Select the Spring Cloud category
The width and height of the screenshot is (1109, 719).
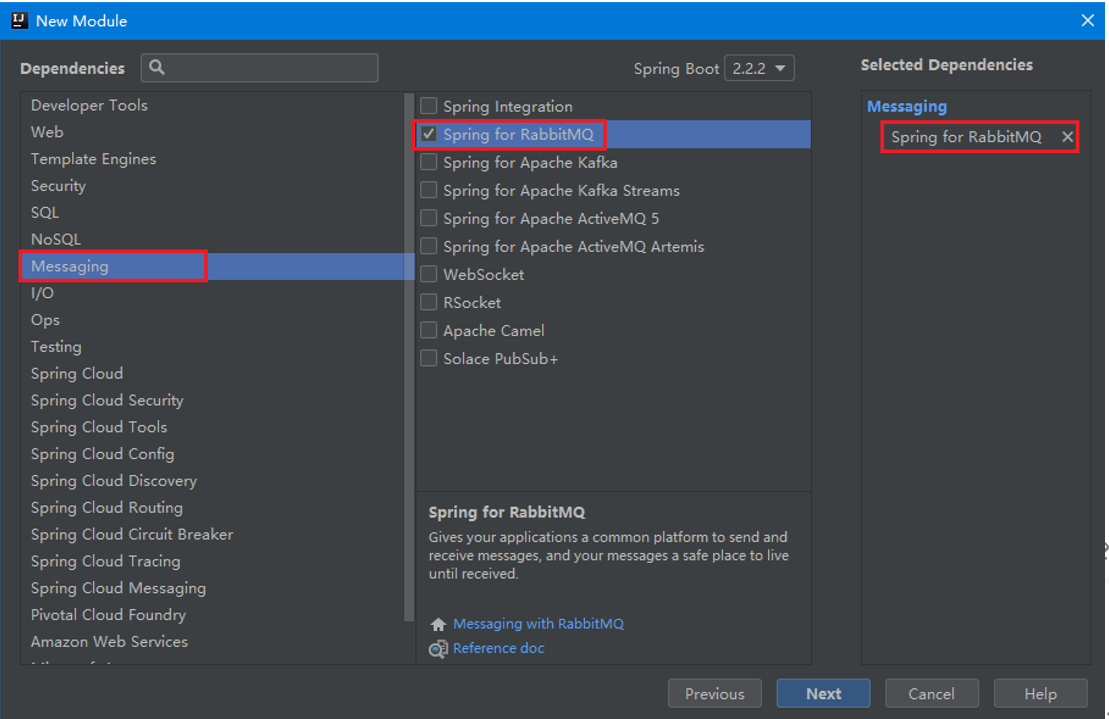[212, 374]
